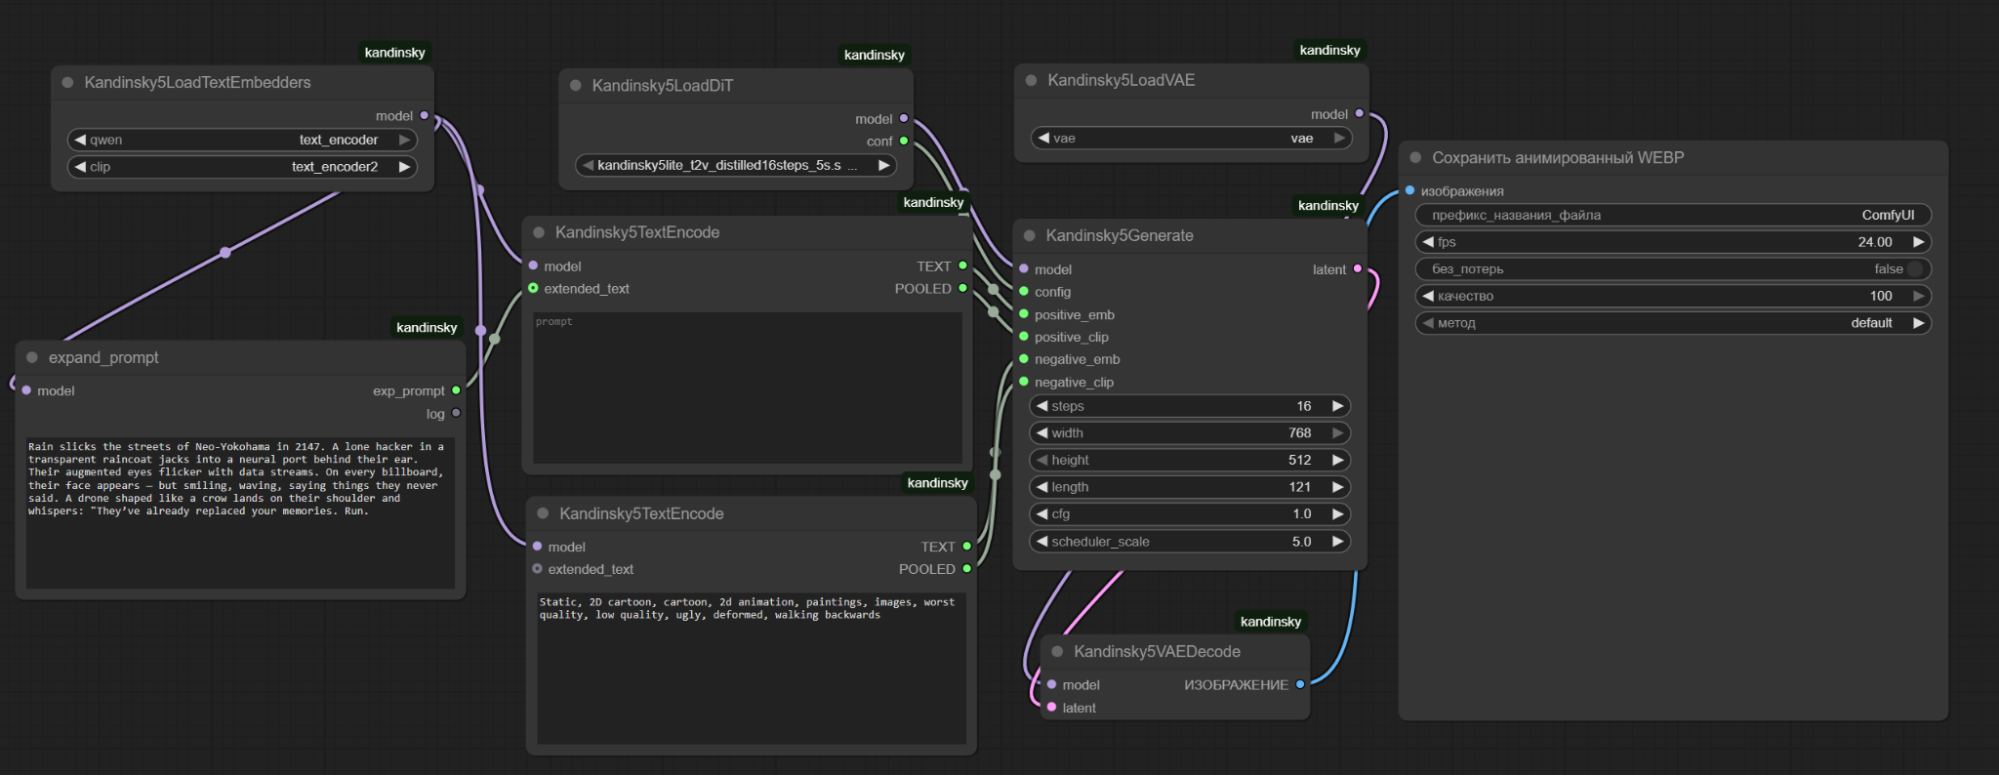Viewport: 1999px width, 776px height.
Task: Open the метод default dropdown
Action: [x=1672, y=323]
